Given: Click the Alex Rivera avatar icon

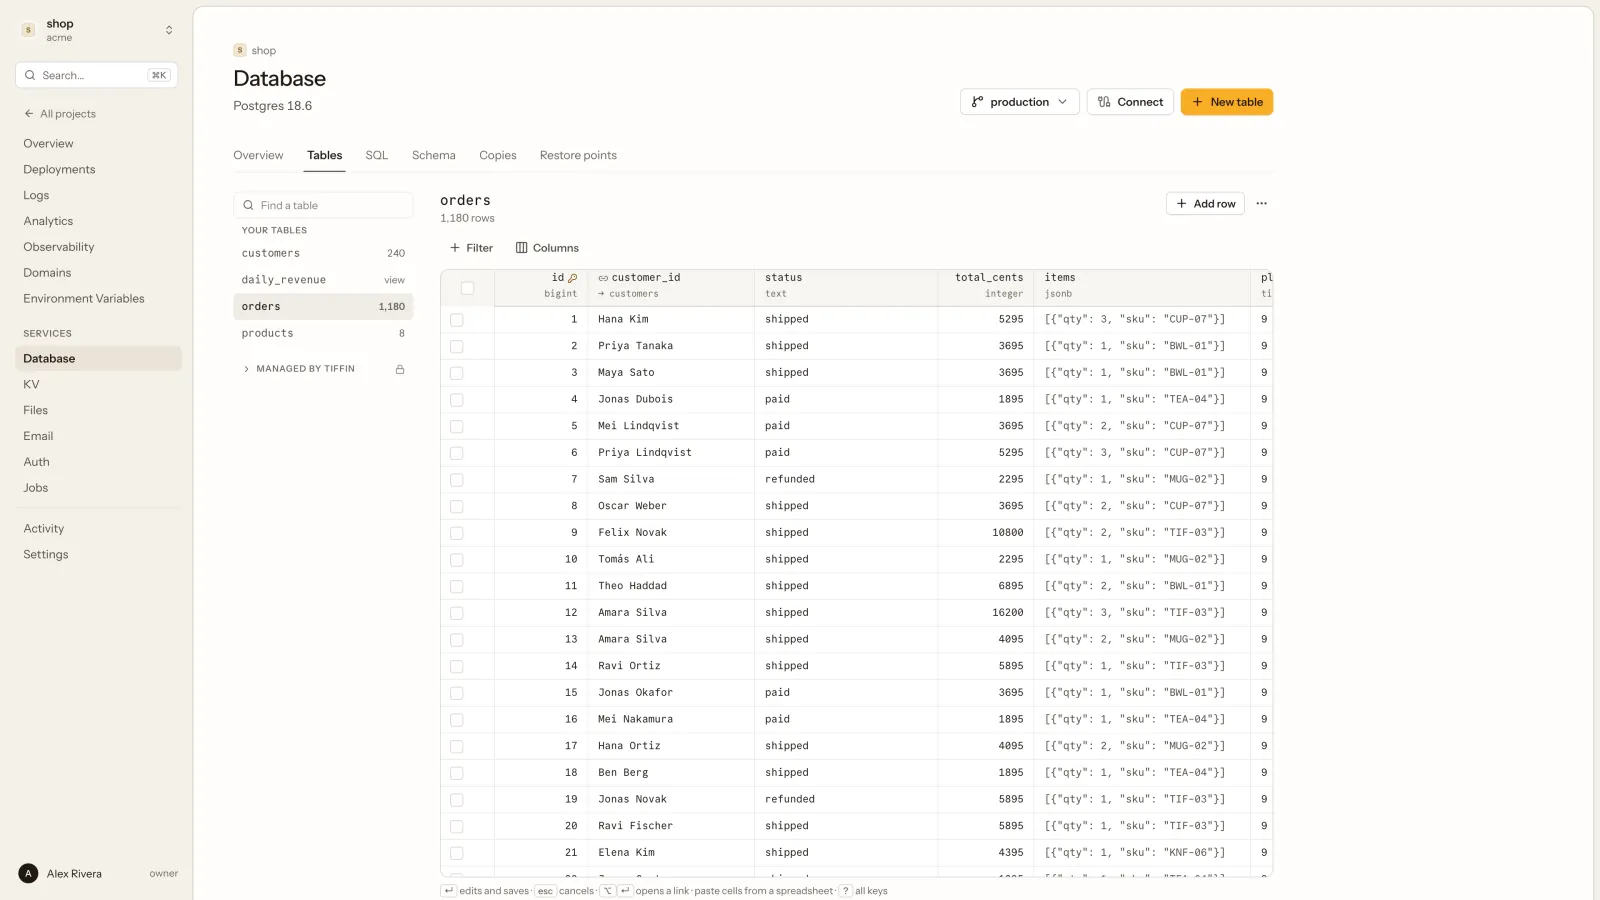Looking at the screenshot, I should pos(28,874).
